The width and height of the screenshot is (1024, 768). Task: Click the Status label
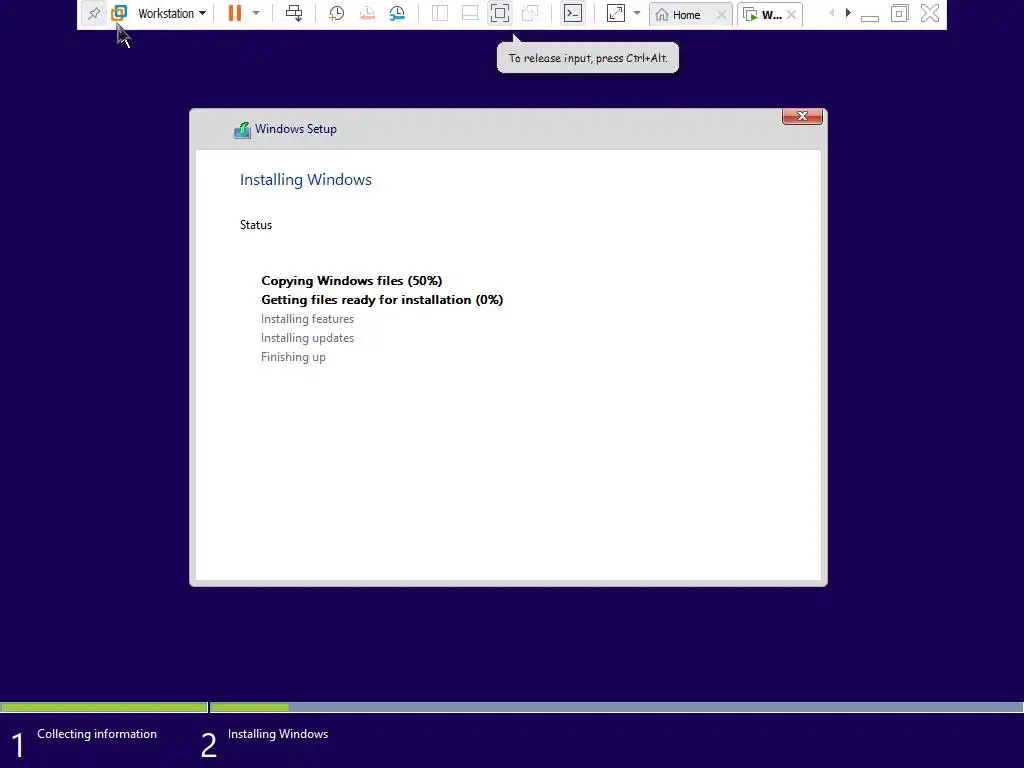click(256, 225)
